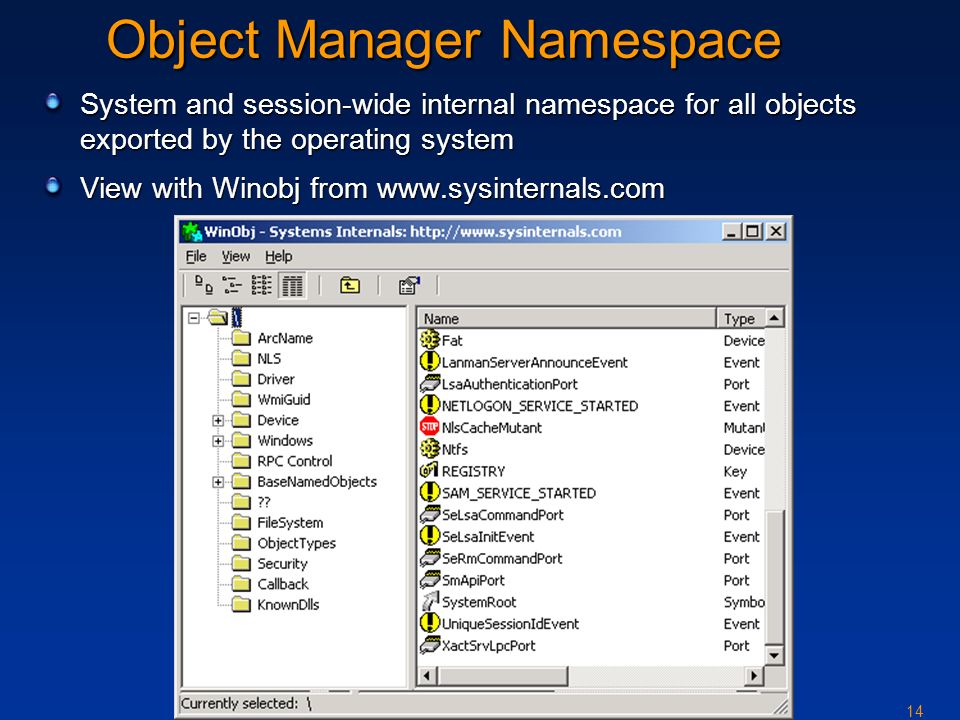960x720 pixels.
Task: Select the Security folder
Action: pos(282,564)
